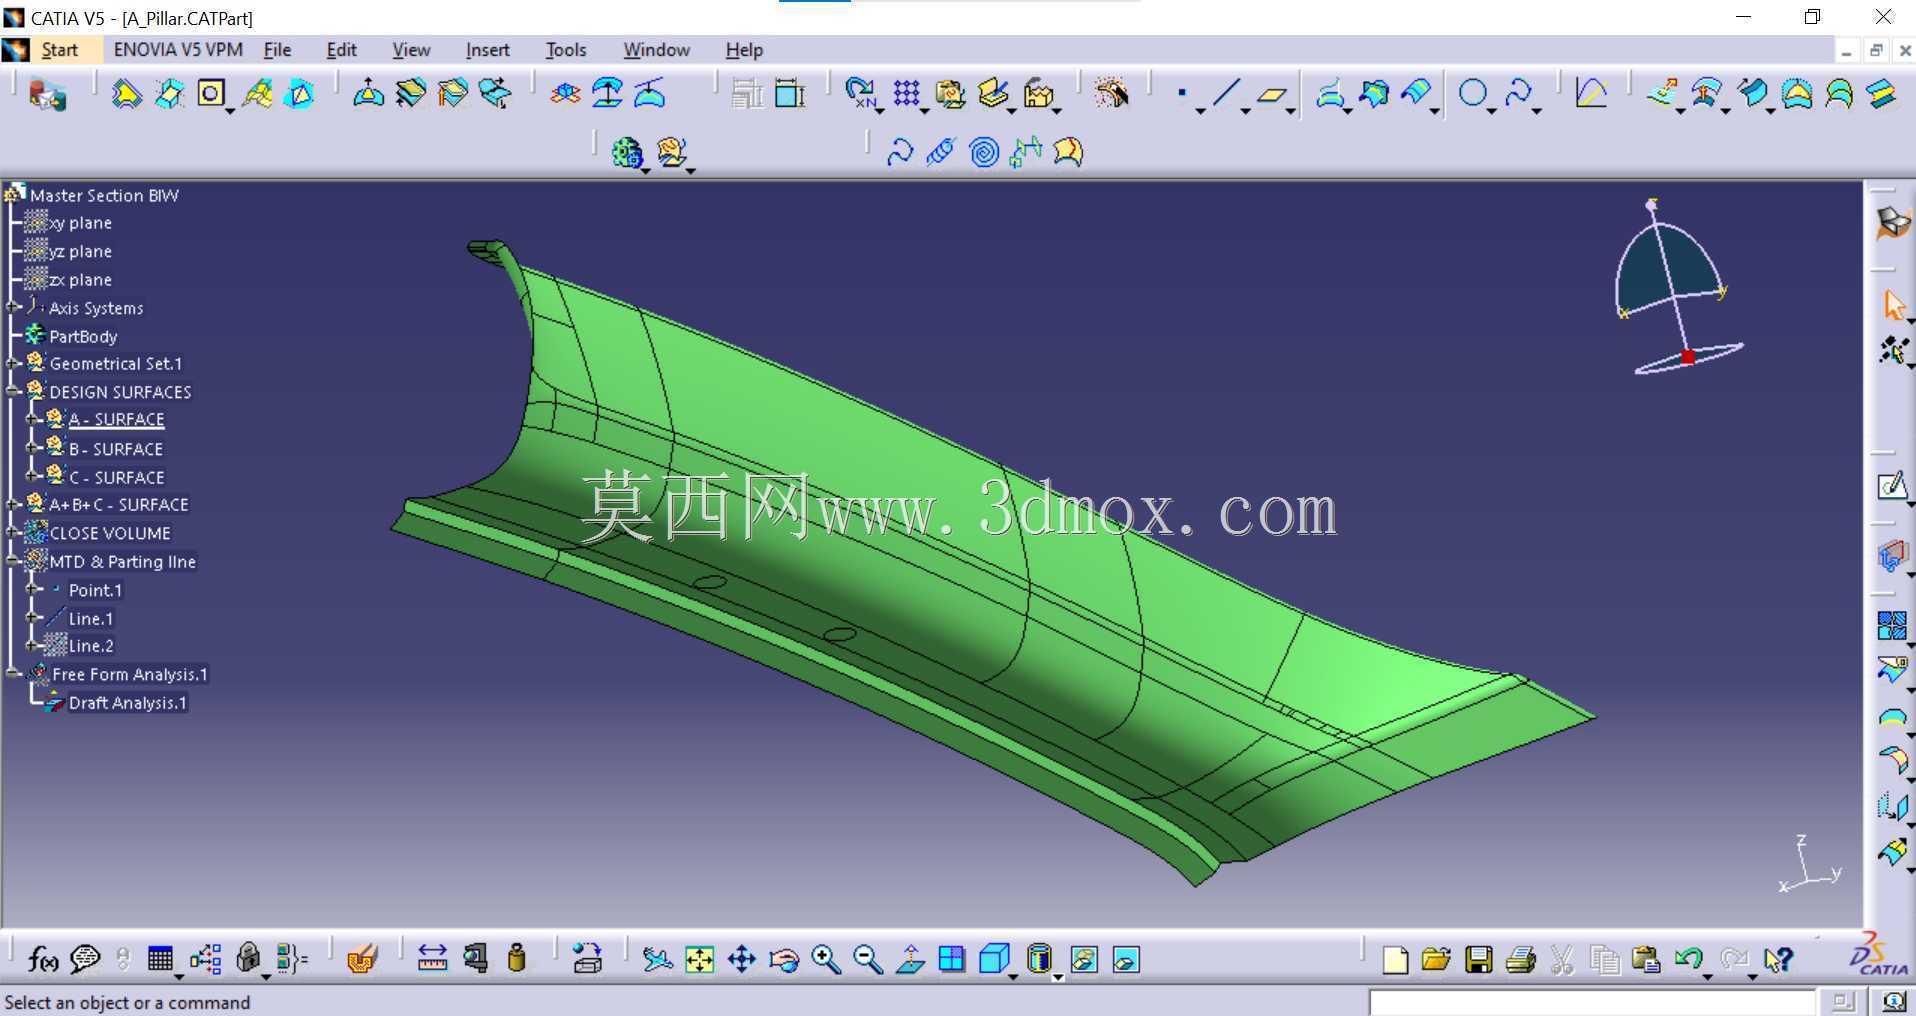Open dropdown arrow beside Circle tool

[1491, 110]
